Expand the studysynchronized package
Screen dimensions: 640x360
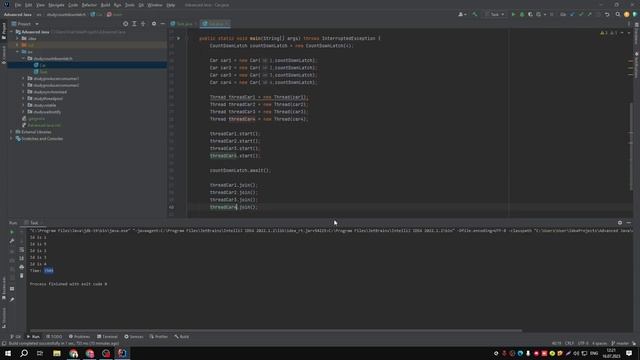[x=23, y=92]
